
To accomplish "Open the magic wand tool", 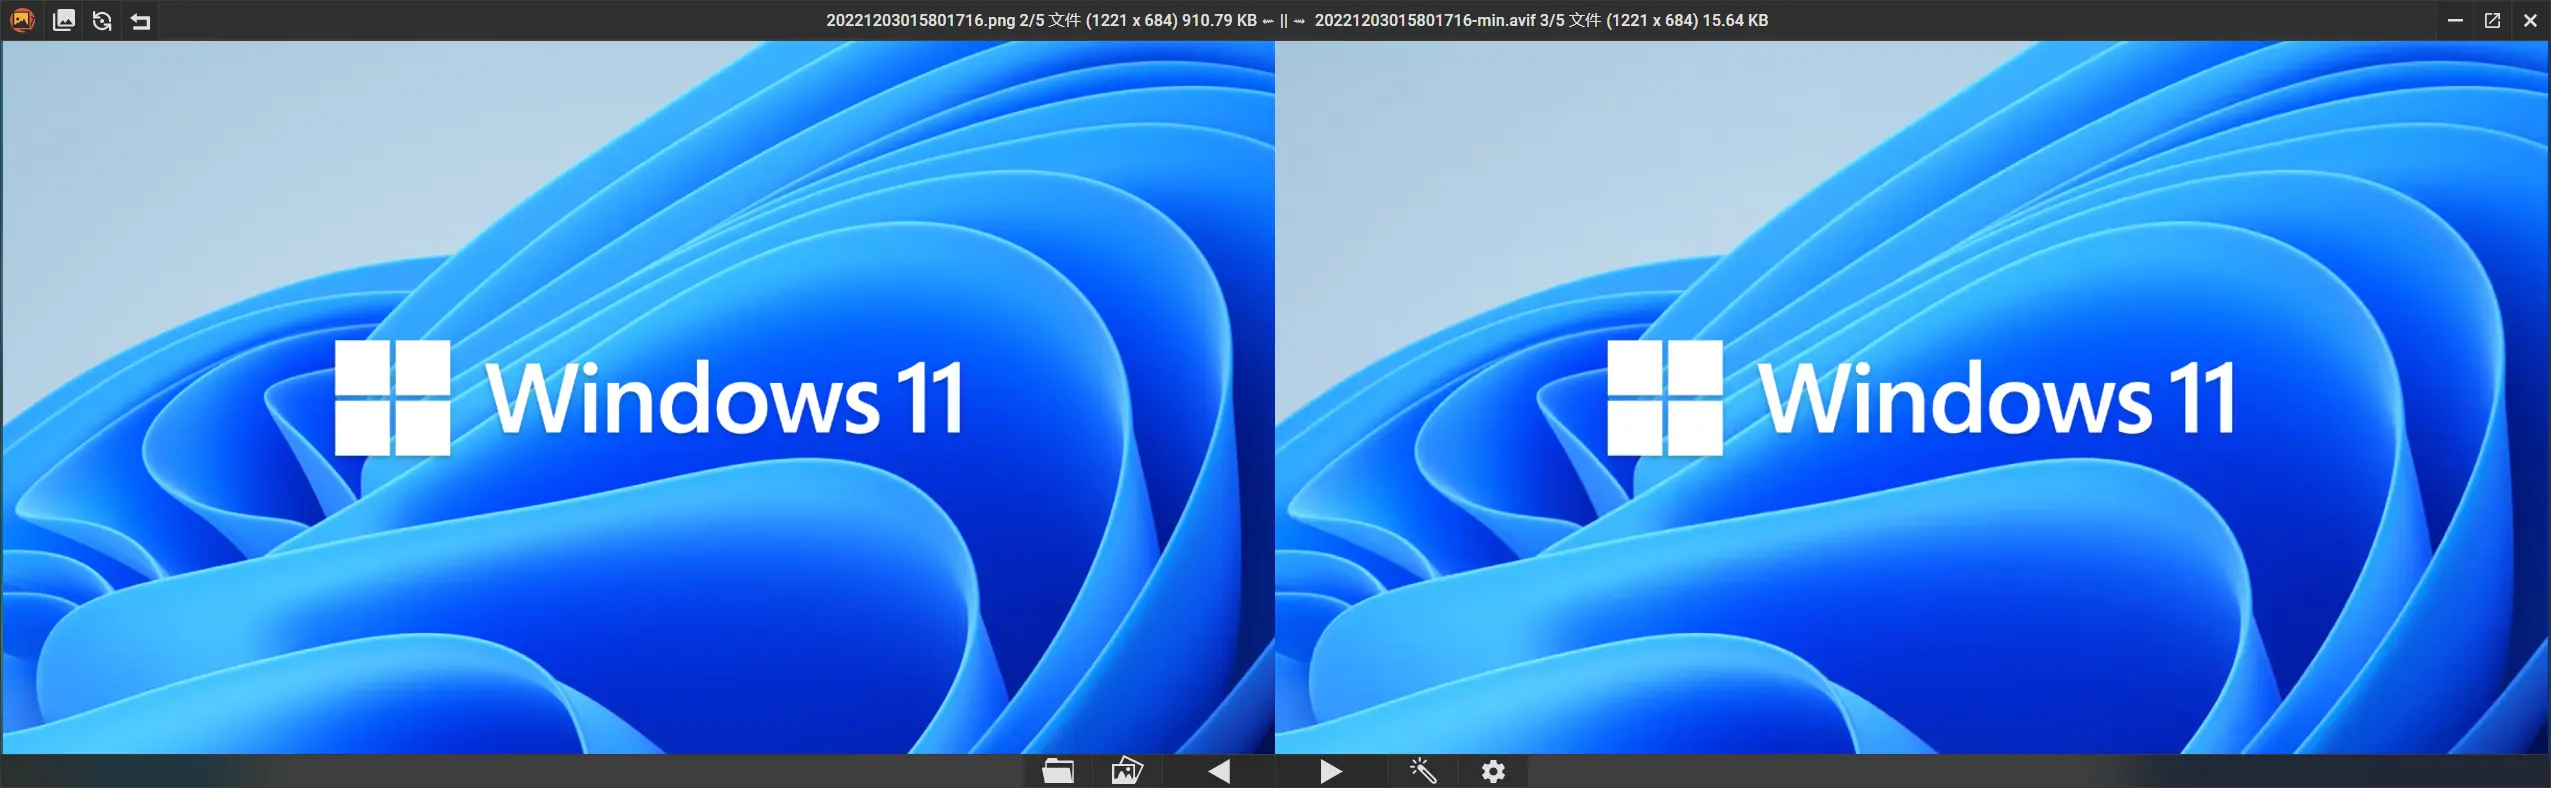I will tap(1423, 771).
